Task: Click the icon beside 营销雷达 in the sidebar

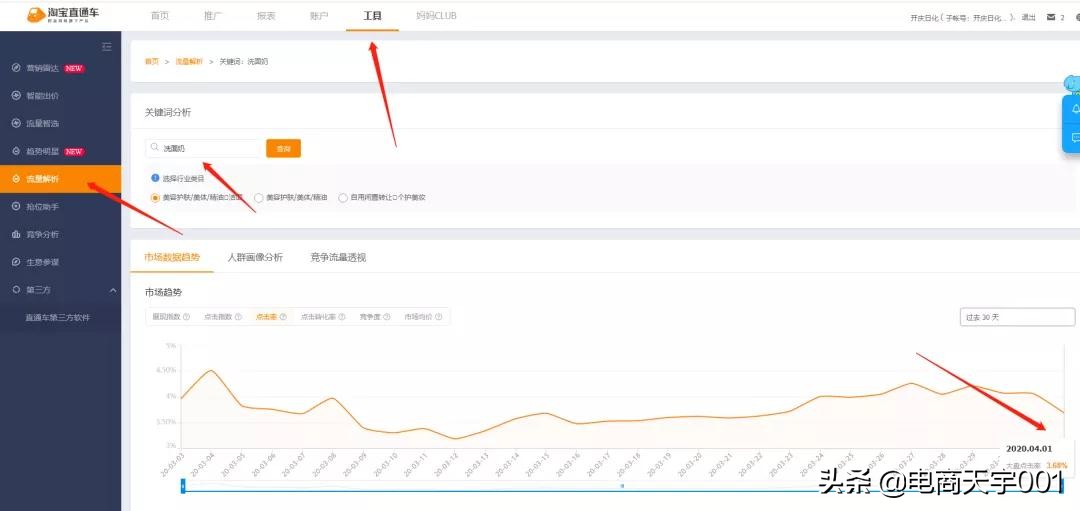Action: [x=17, y=68]
